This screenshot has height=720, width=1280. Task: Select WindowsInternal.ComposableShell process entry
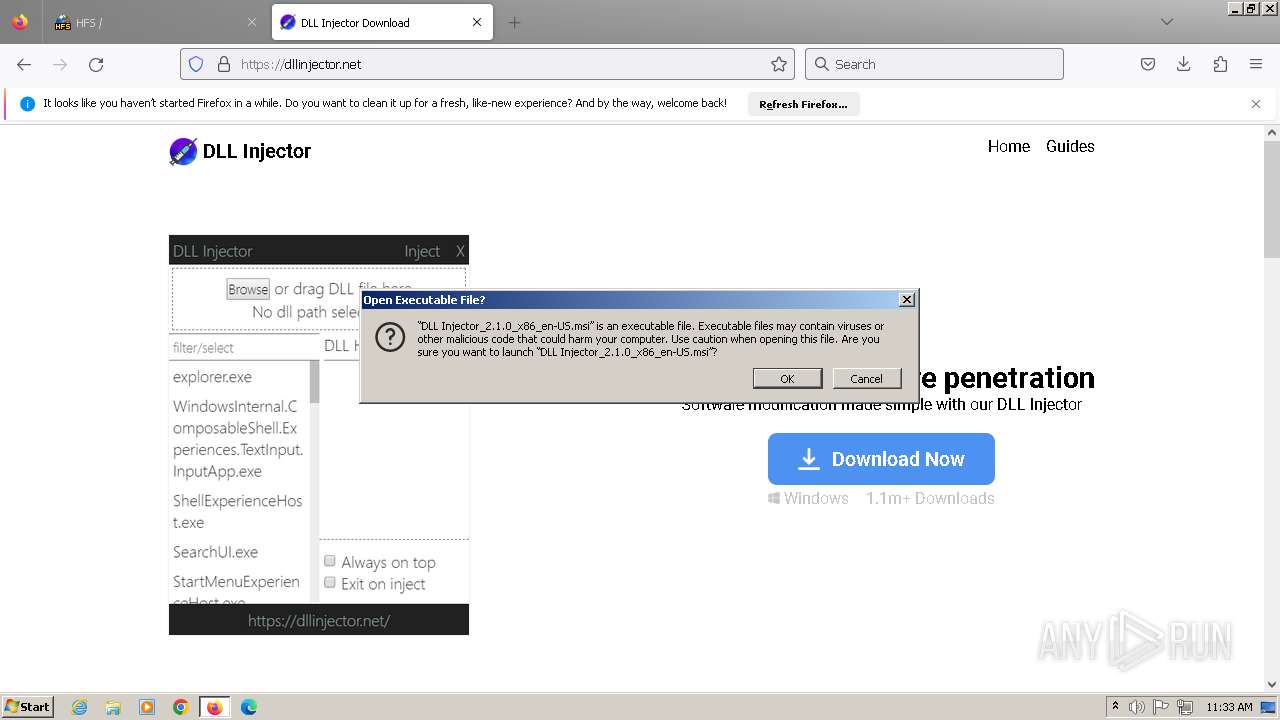[238, 439]
